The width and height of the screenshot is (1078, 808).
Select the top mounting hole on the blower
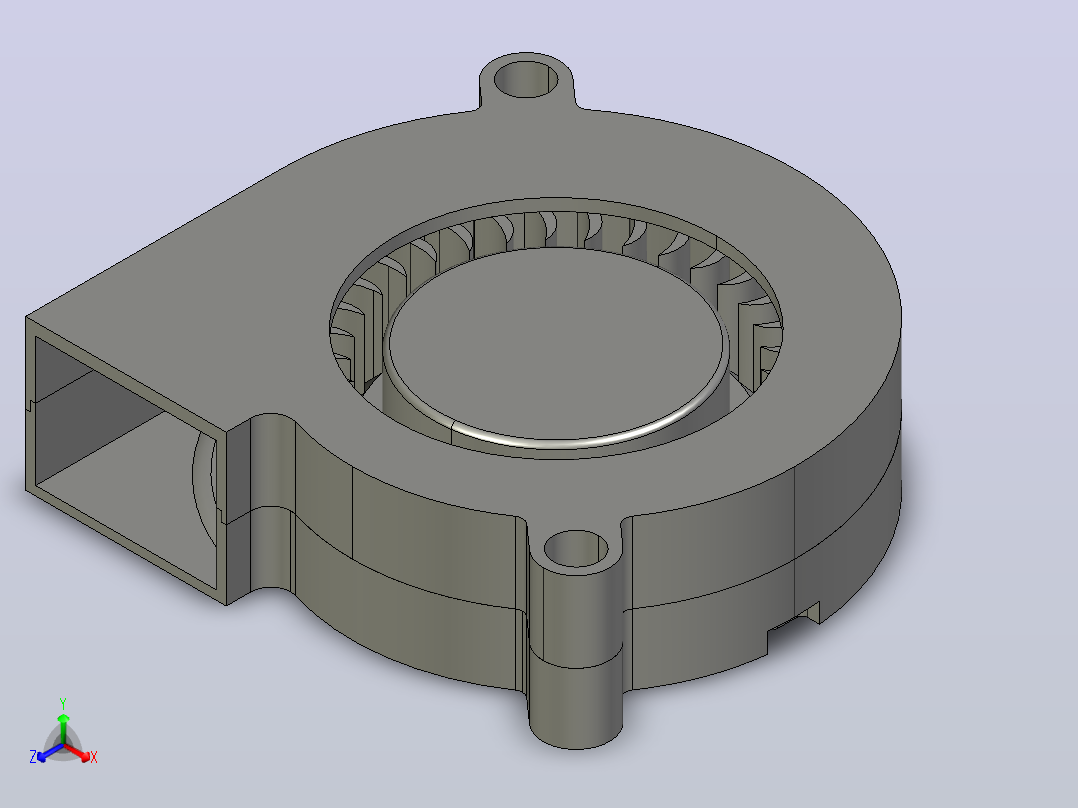[527, 78]
